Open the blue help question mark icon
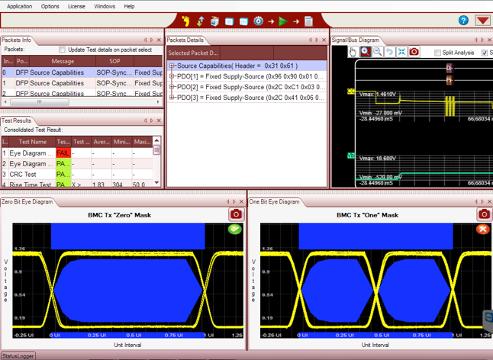 (463, 21)
